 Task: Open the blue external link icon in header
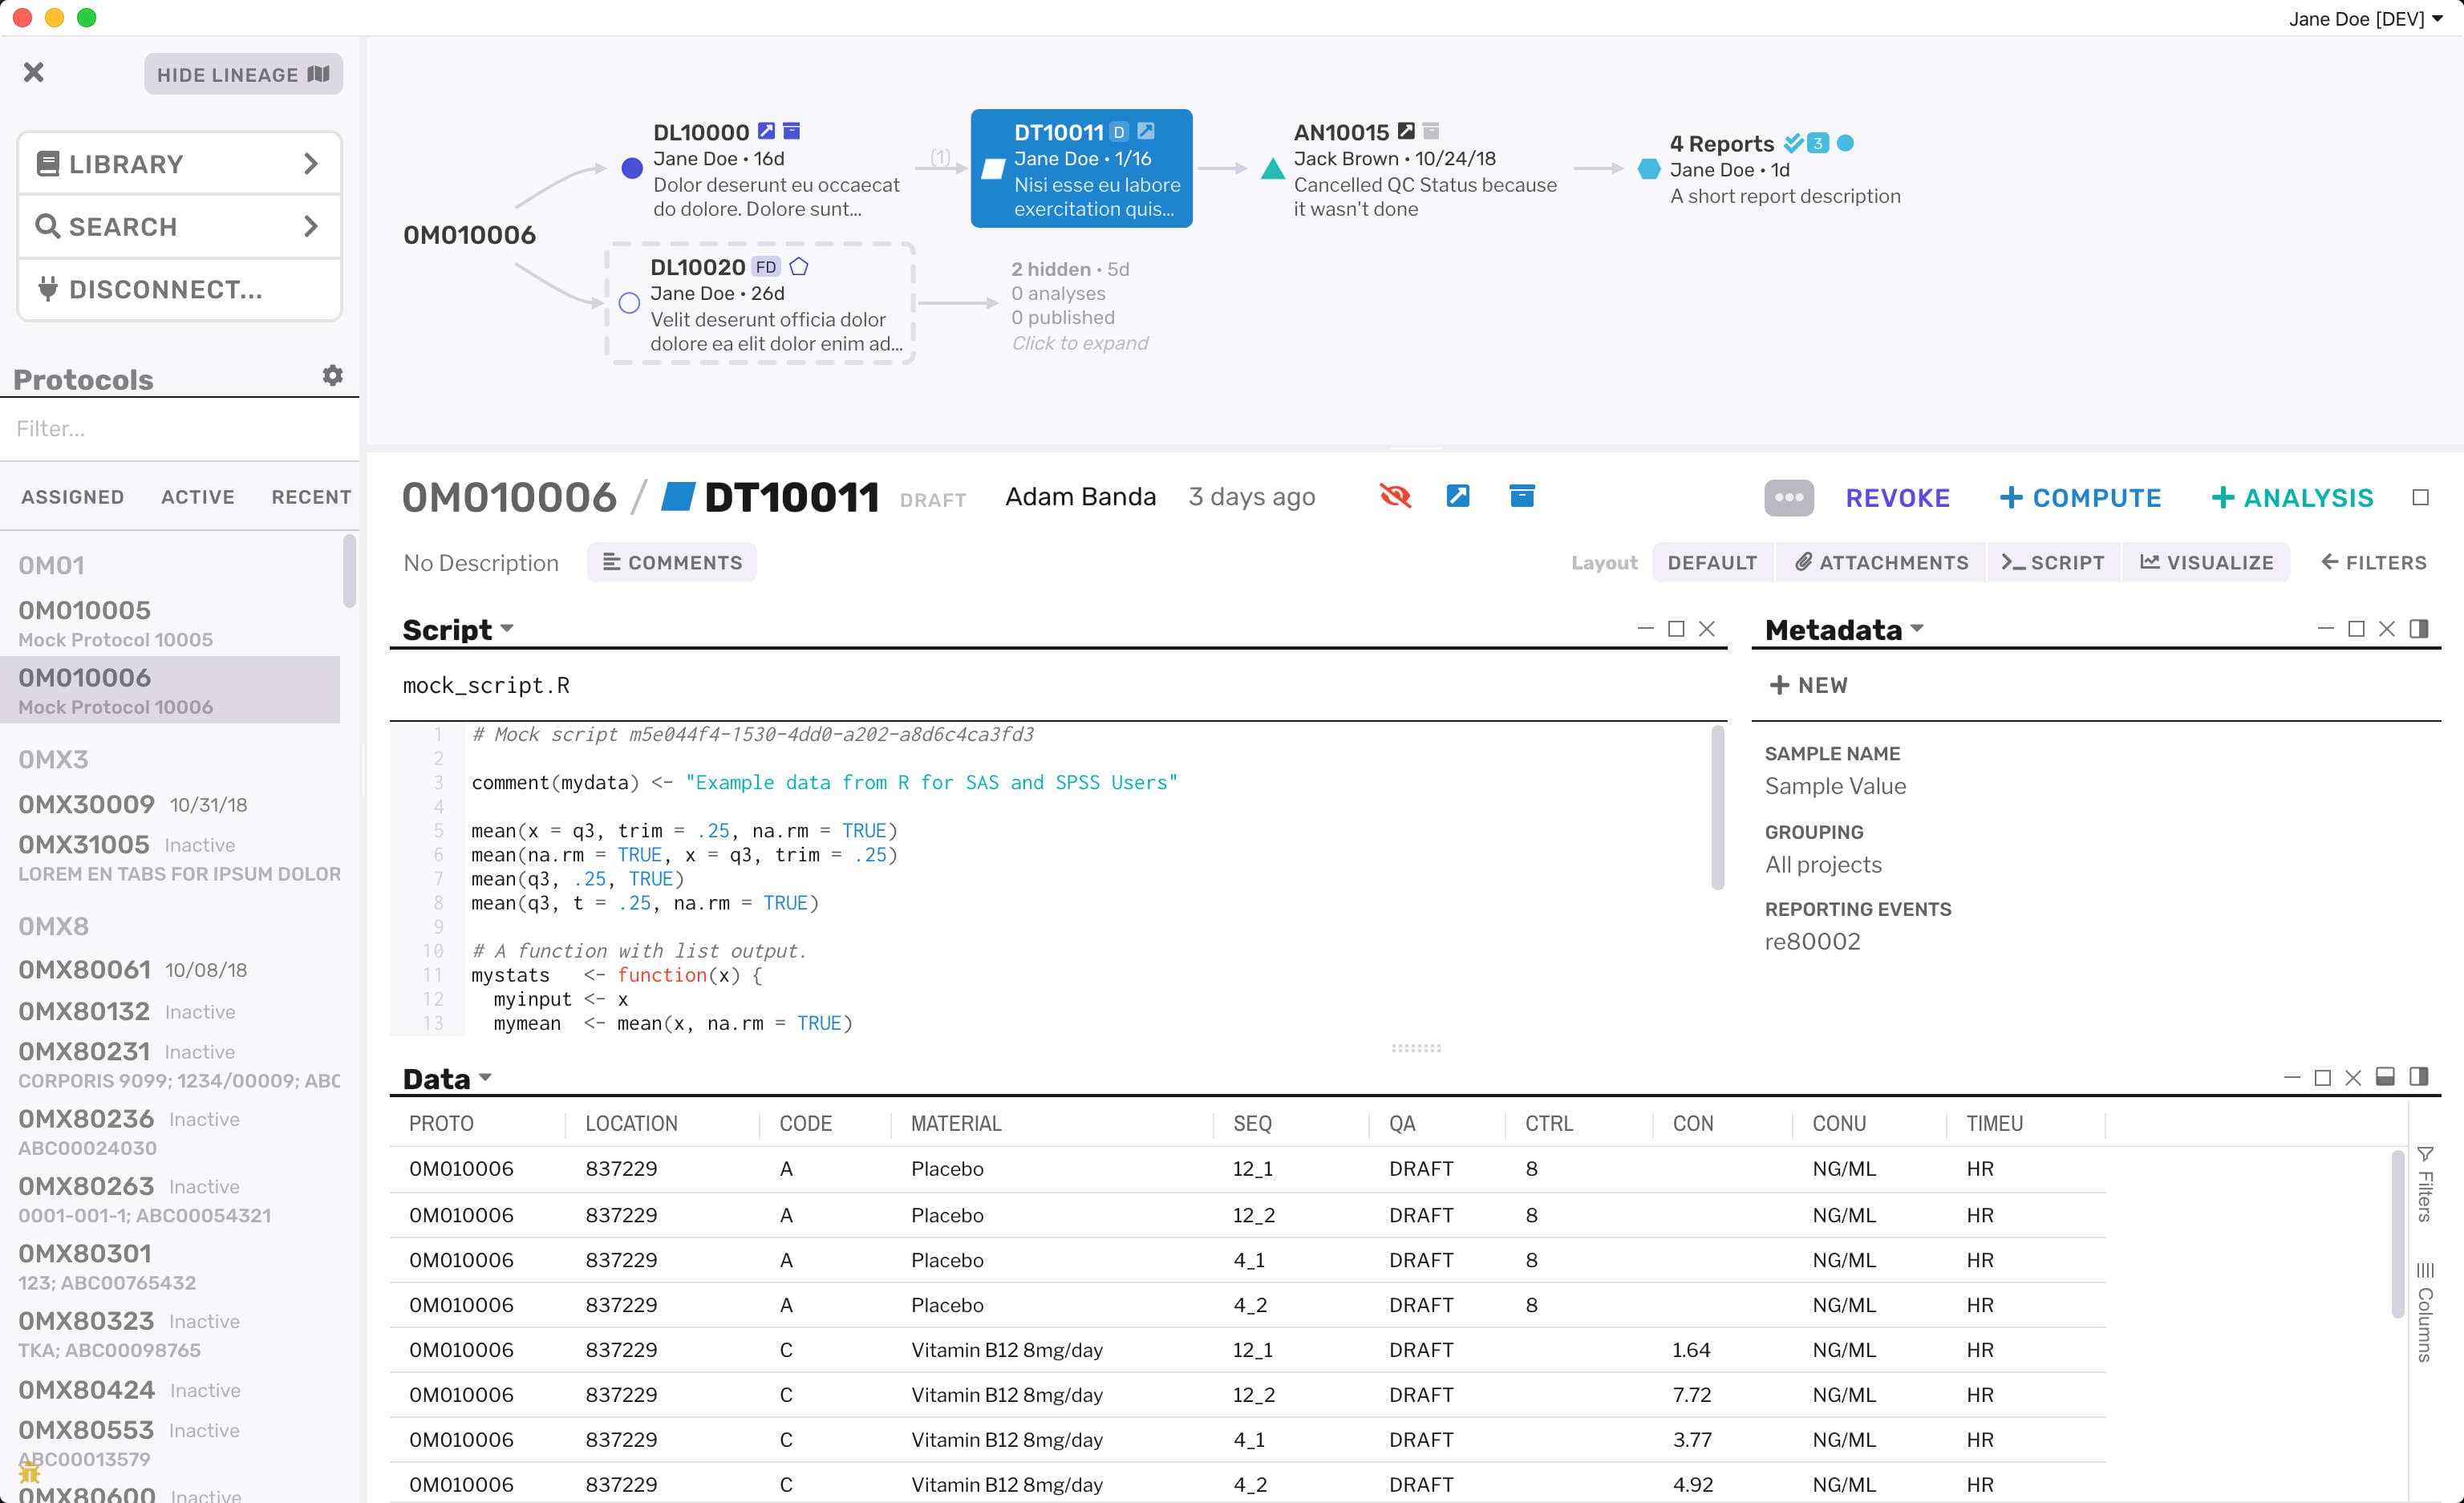1458,495
